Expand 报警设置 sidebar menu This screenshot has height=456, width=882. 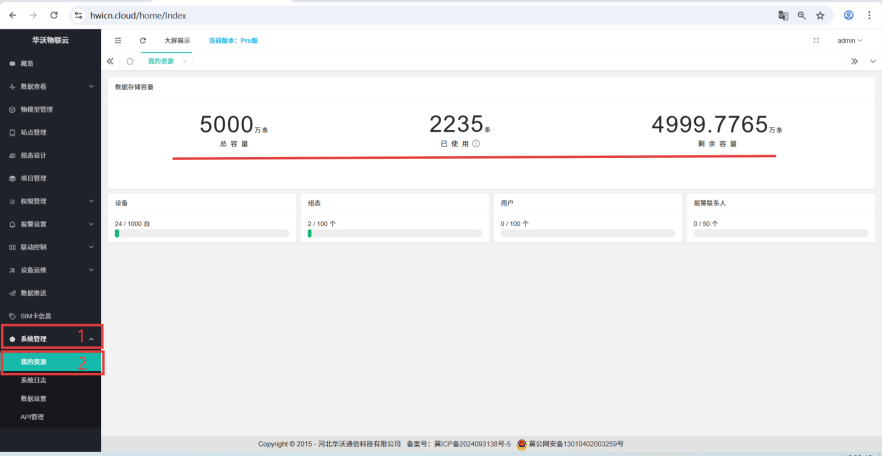[x=50, y=224]
